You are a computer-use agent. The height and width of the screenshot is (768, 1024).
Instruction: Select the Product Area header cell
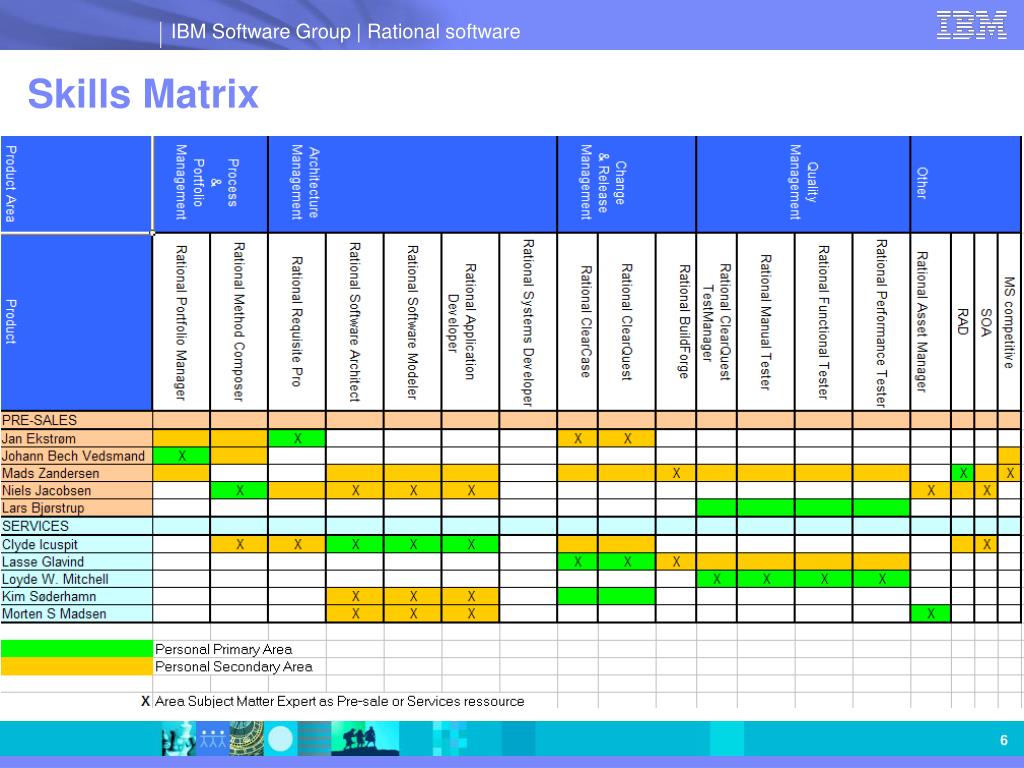click(76, 184)
